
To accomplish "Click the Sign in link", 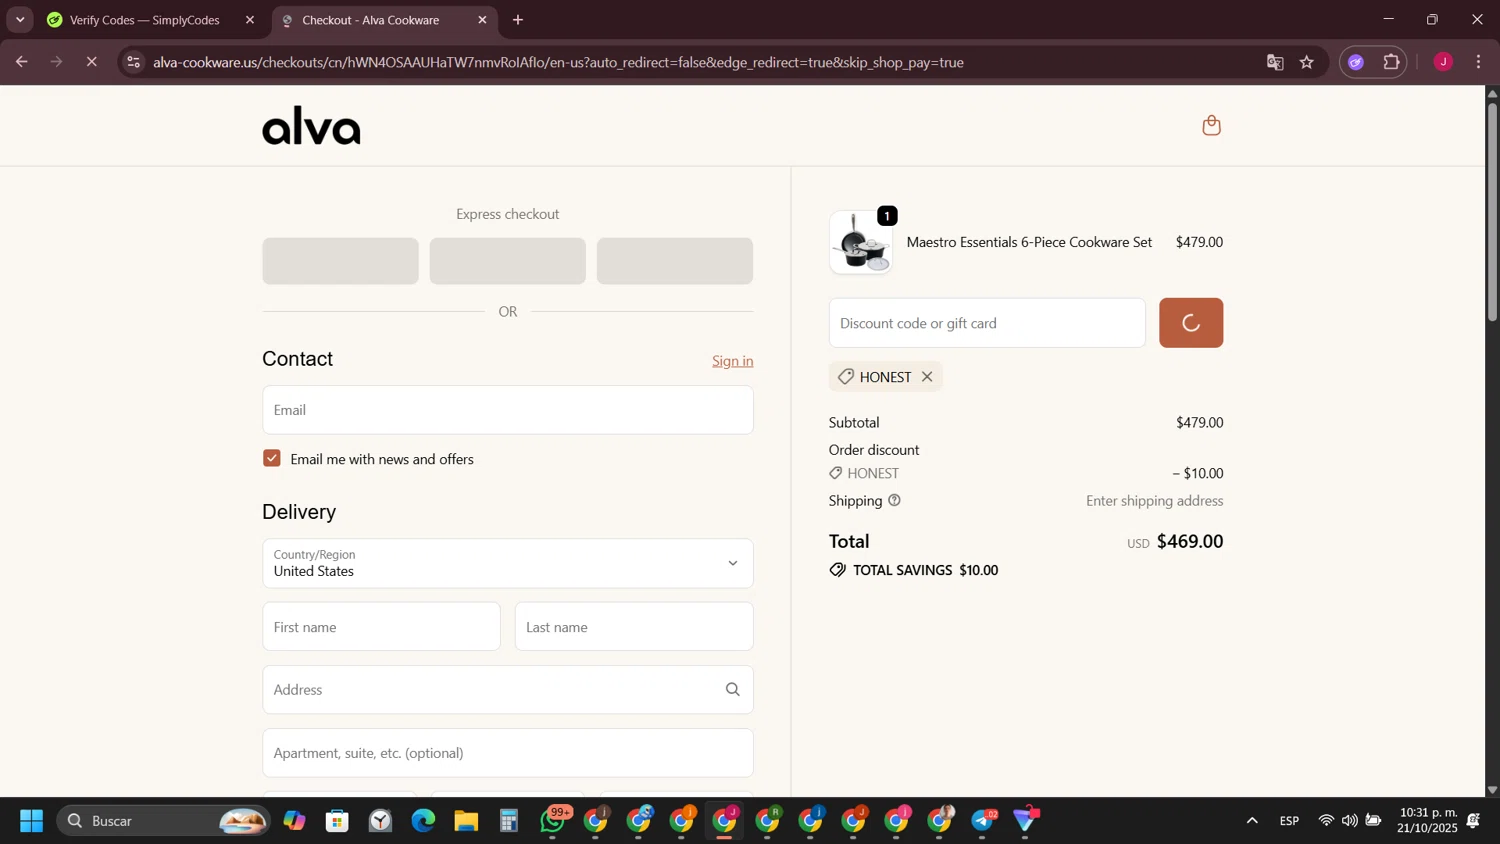I will 733,361.
